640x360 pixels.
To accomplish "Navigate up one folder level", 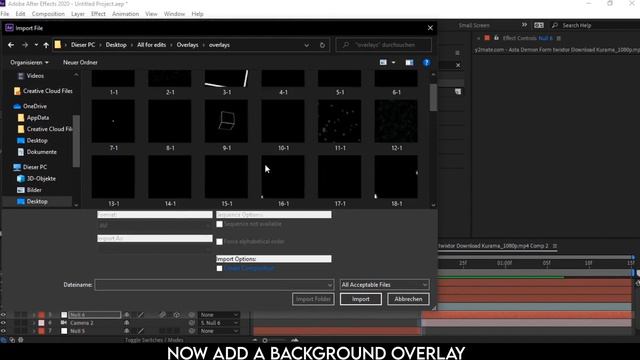I will (46, 45).
